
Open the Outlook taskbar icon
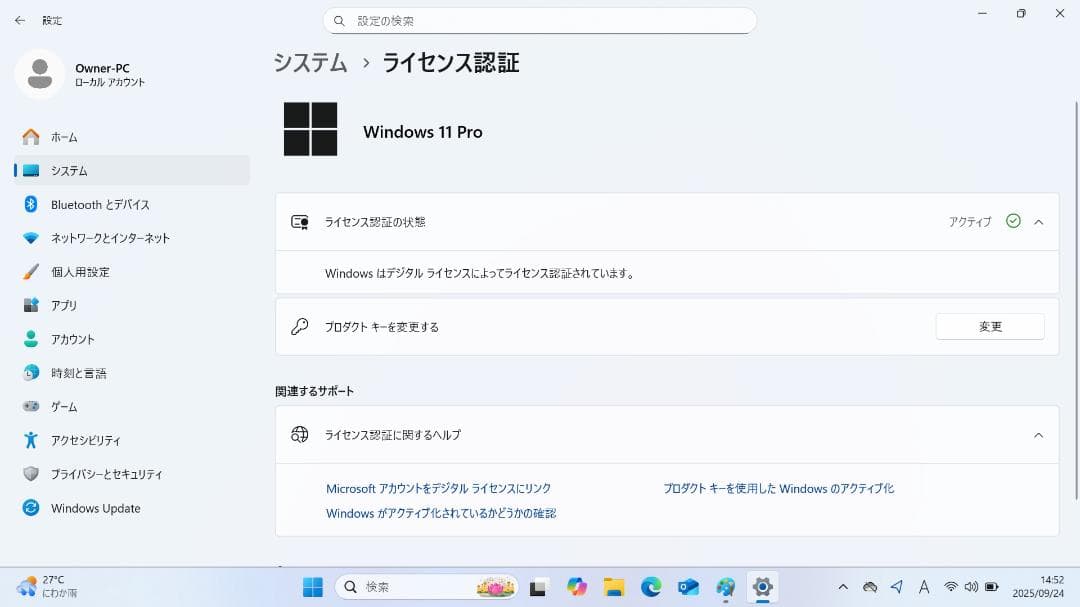[688, 587]
